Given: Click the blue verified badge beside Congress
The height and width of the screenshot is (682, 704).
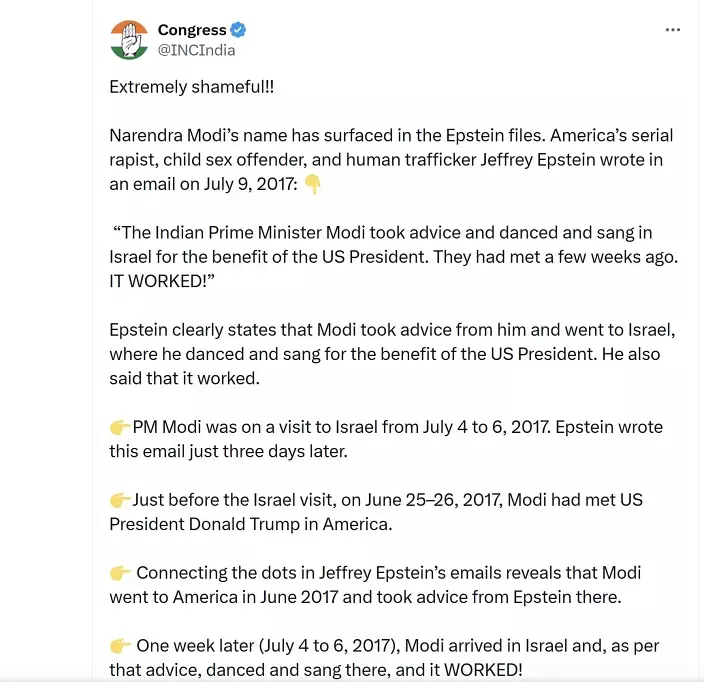Looking at the screenshot, I should click(239, 30).
